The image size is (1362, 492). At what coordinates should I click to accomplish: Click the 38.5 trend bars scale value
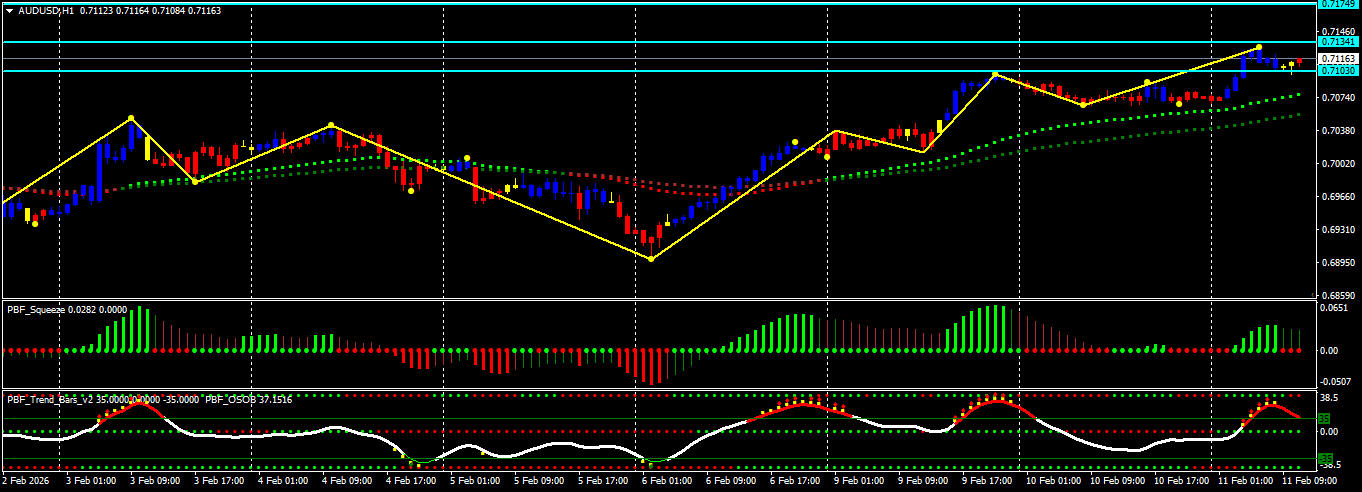click(1331, 397)
